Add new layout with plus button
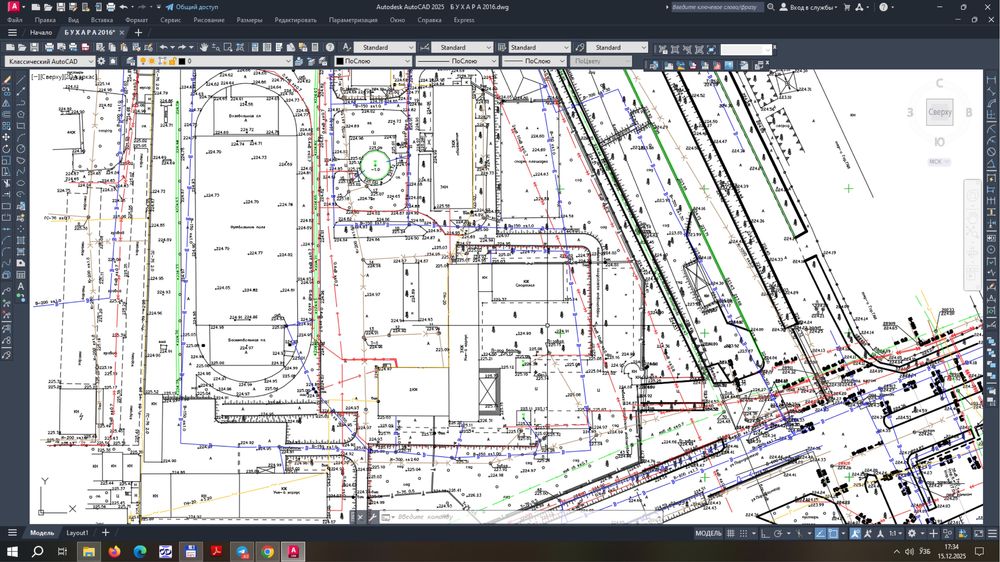Screen dimensions: 1000x562 (105, 533)
